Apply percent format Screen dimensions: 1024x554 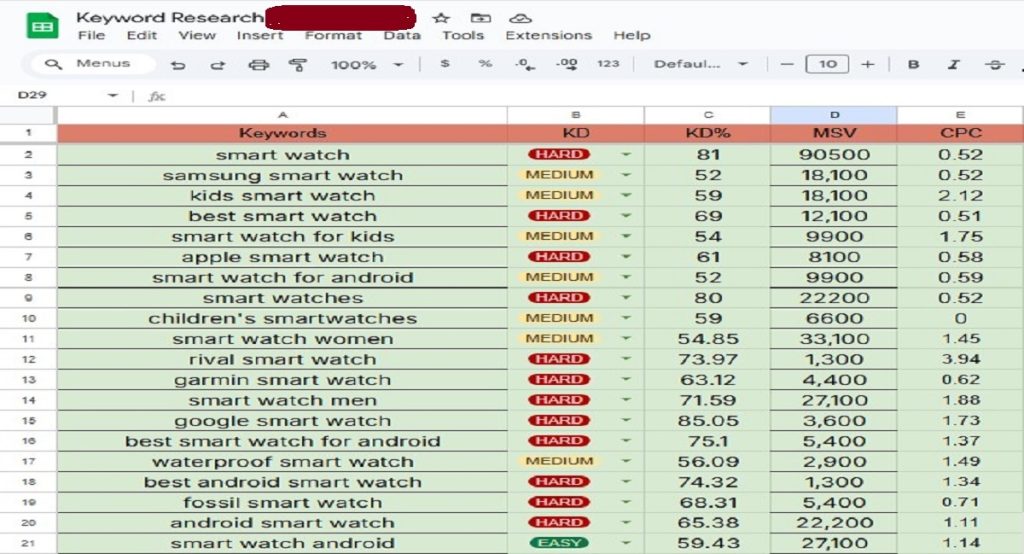(x=485, y=64)
